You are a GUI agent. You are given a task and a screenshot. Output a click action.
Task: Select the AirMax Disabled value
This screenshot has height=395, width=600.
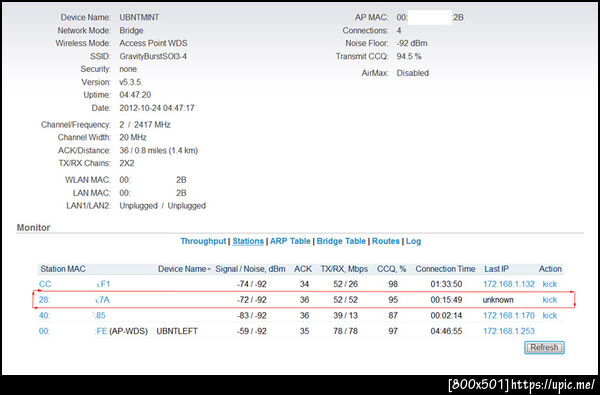pos(412,73)
